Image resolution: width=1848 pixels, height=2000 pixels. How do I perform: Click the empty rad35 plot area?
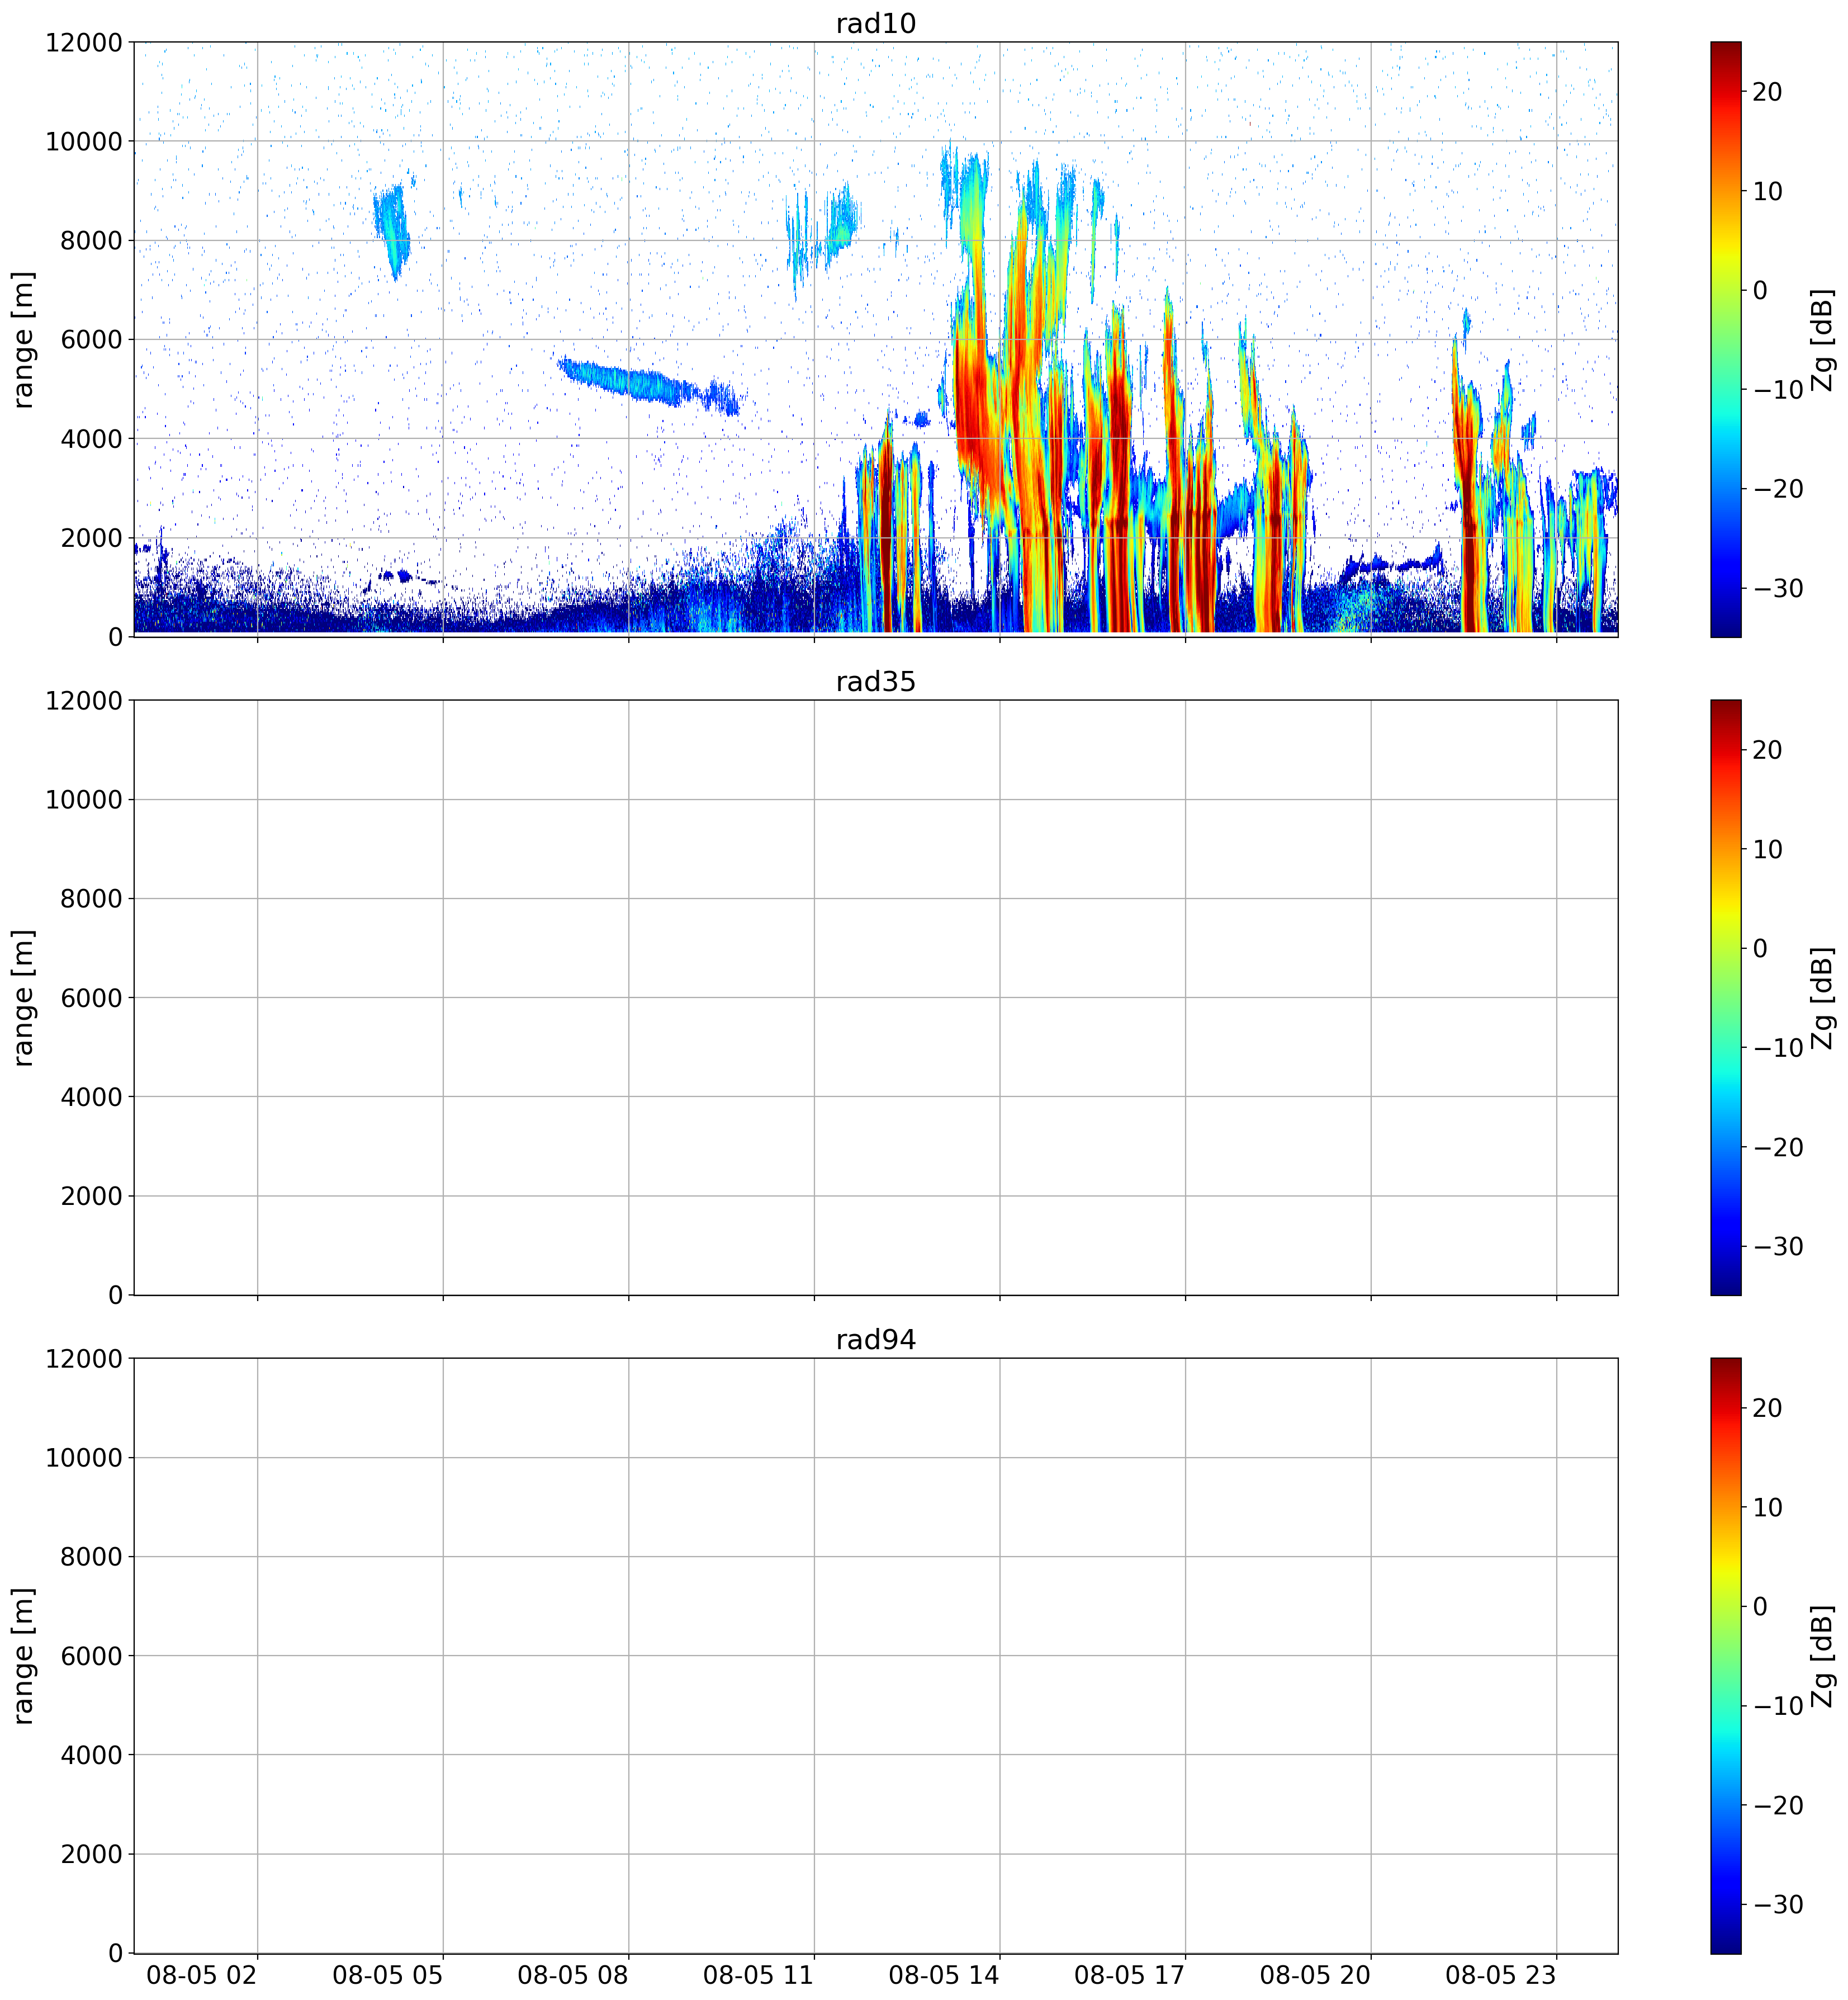(875, 997)
